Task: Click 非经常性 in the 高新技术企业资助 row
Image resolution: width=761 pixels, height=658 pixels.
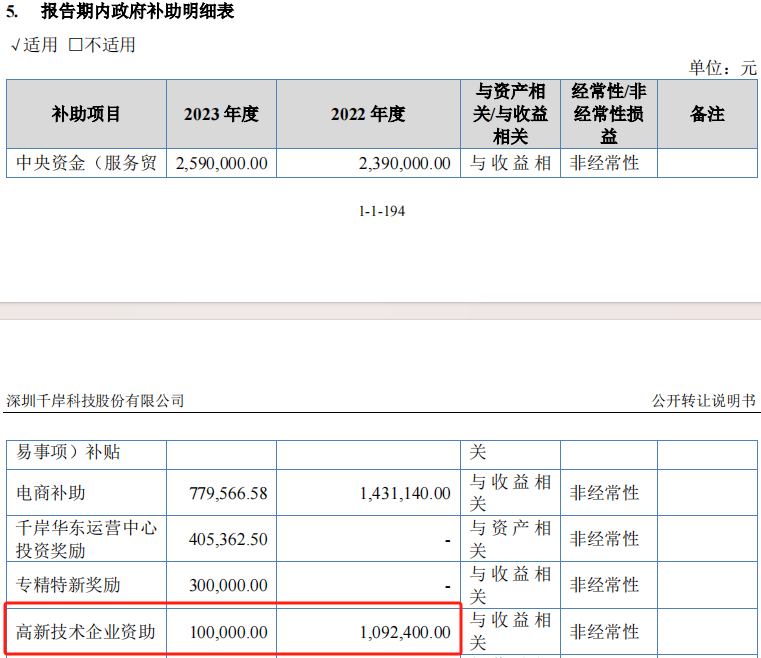Action: (x=604, y=632)
